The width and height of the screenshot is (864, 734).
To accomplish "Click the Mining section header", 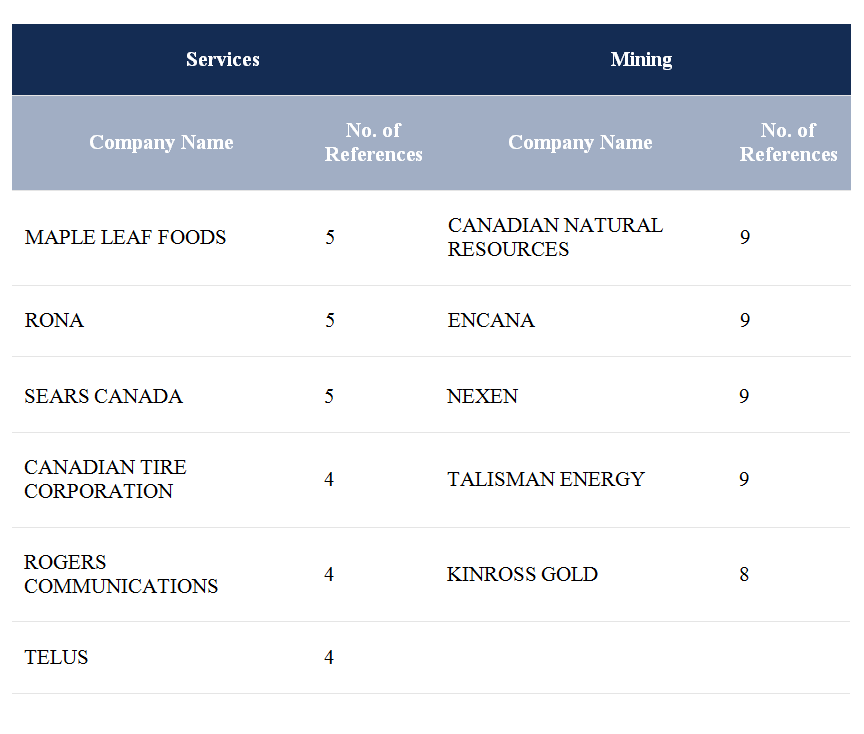I will (641, 60).
